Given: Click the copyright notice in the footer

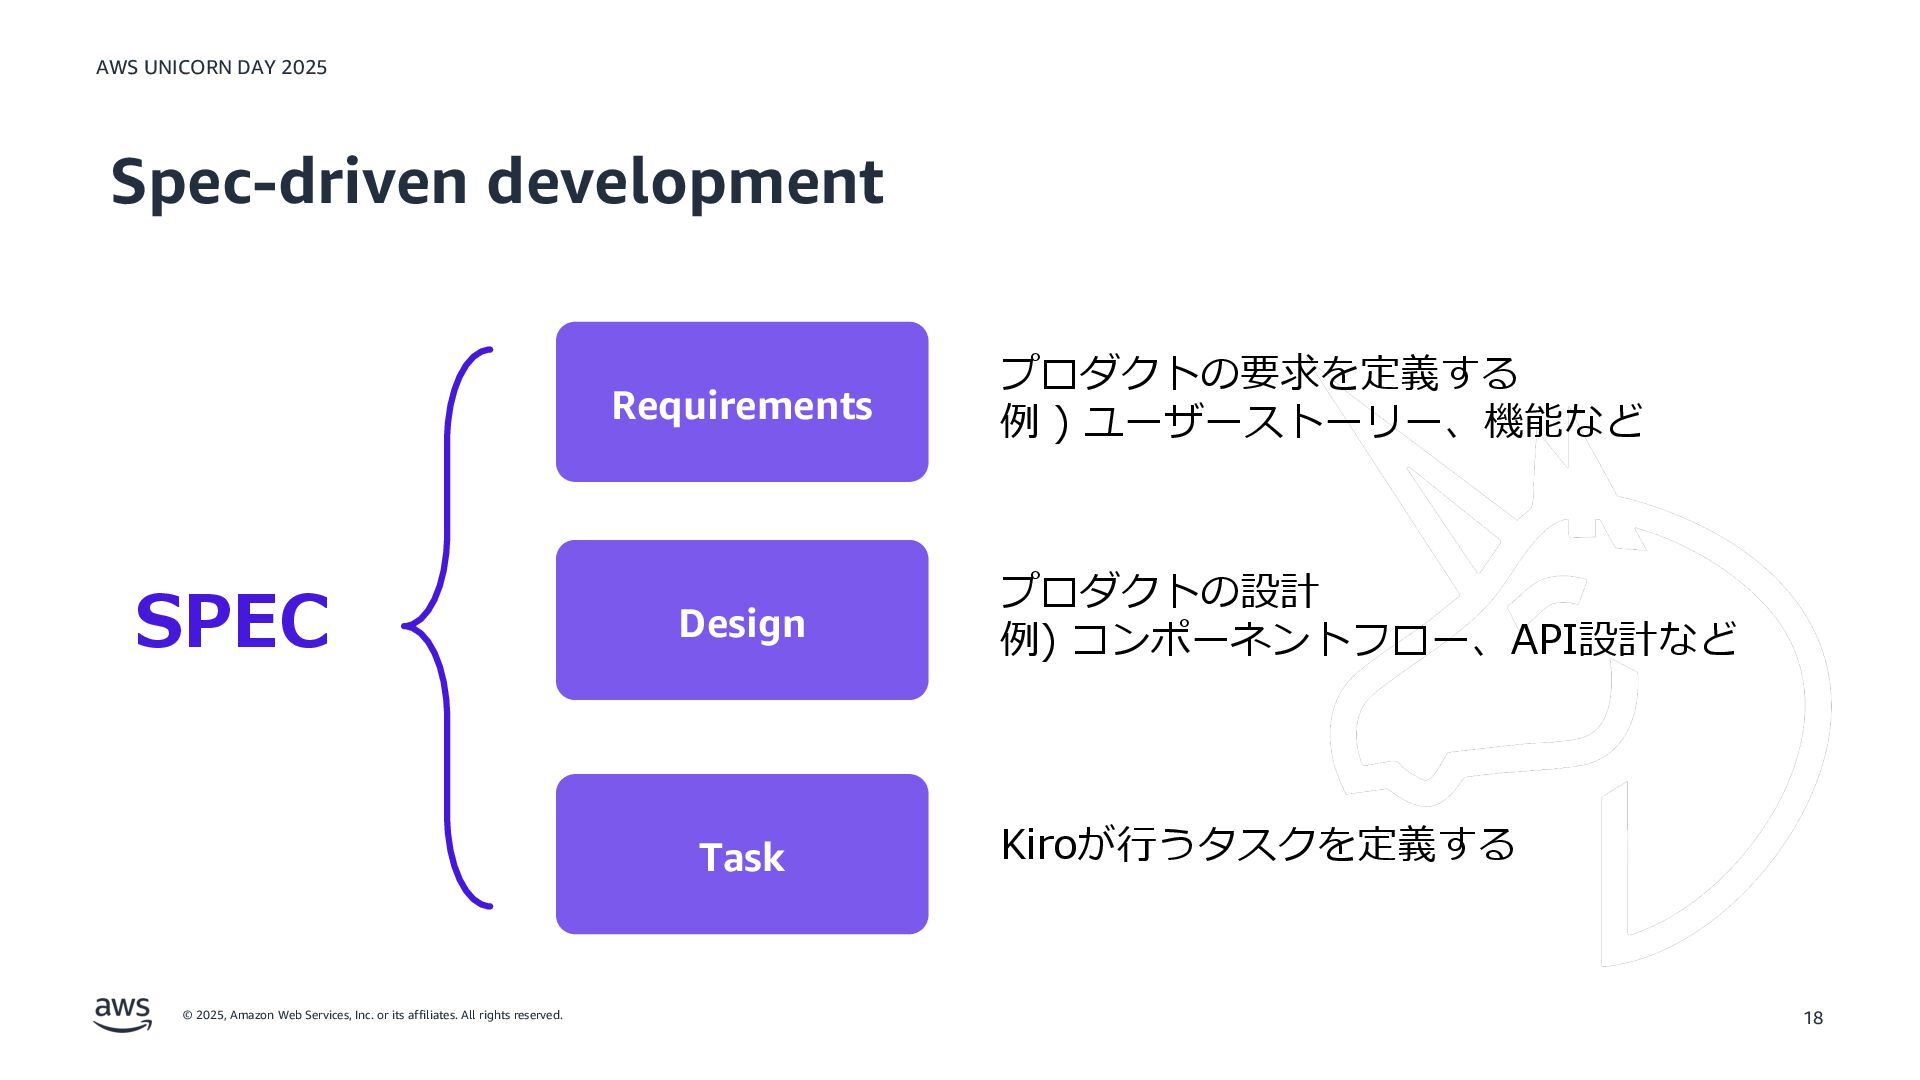Looking at the screenshot, I should coord(372,1015).
